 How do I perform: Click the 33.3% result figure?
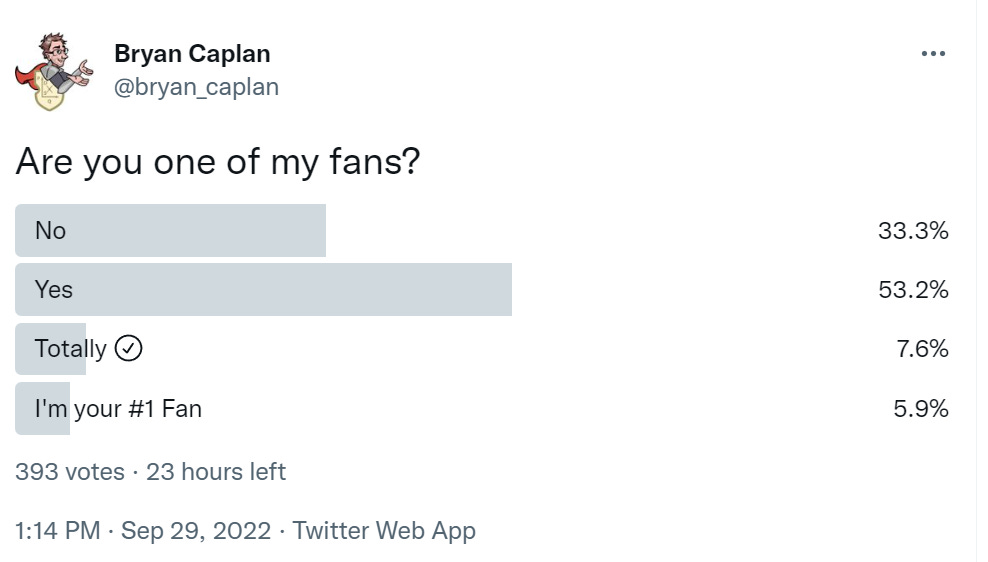(x=912, y=231)
